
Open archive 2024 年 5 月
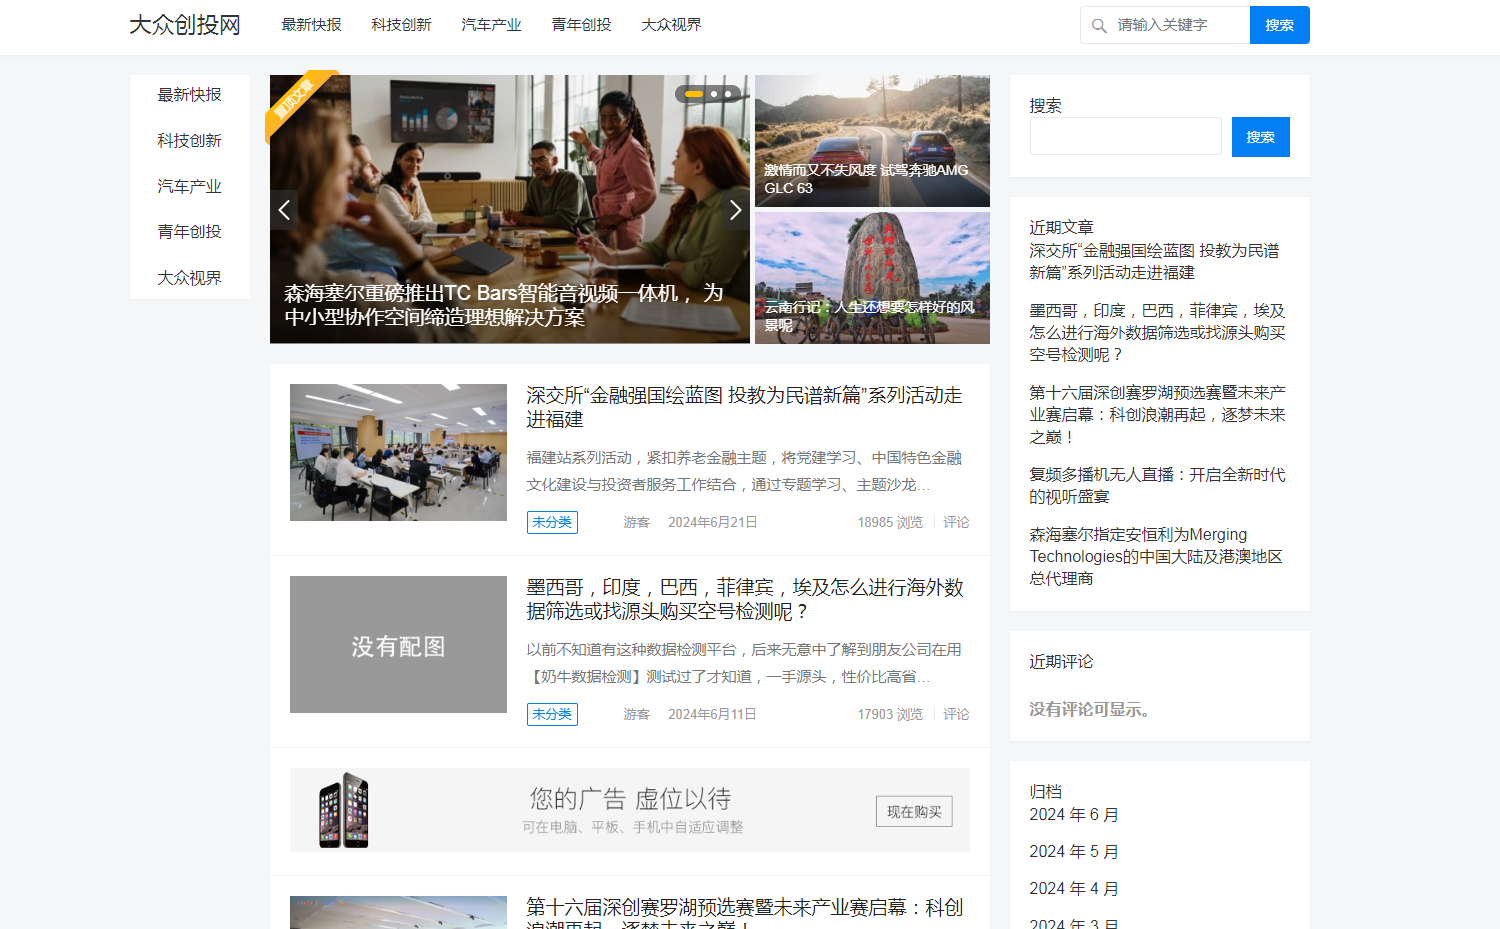coord(1074,852)
